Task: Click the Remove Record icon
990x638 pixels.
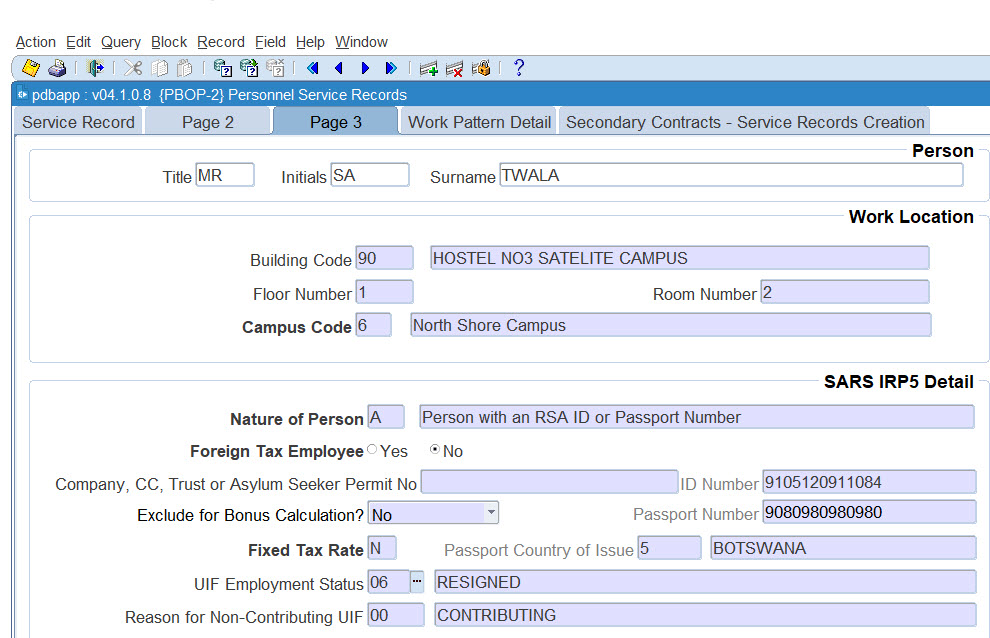Action: [x=455, y=68]
